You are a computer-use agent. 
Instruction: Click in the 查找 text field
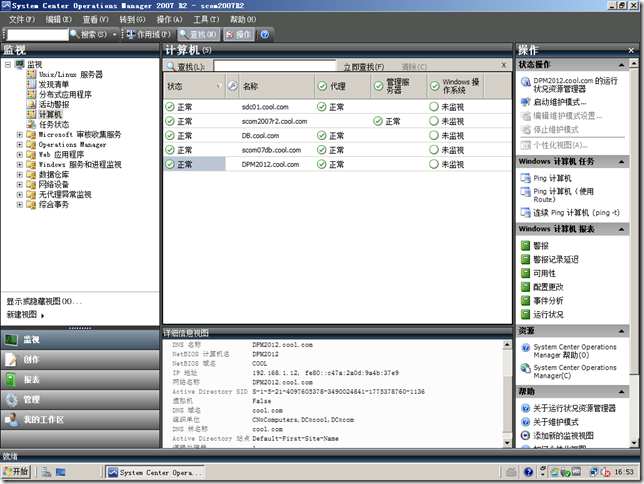pyautogui.click(x=275, y=66)
